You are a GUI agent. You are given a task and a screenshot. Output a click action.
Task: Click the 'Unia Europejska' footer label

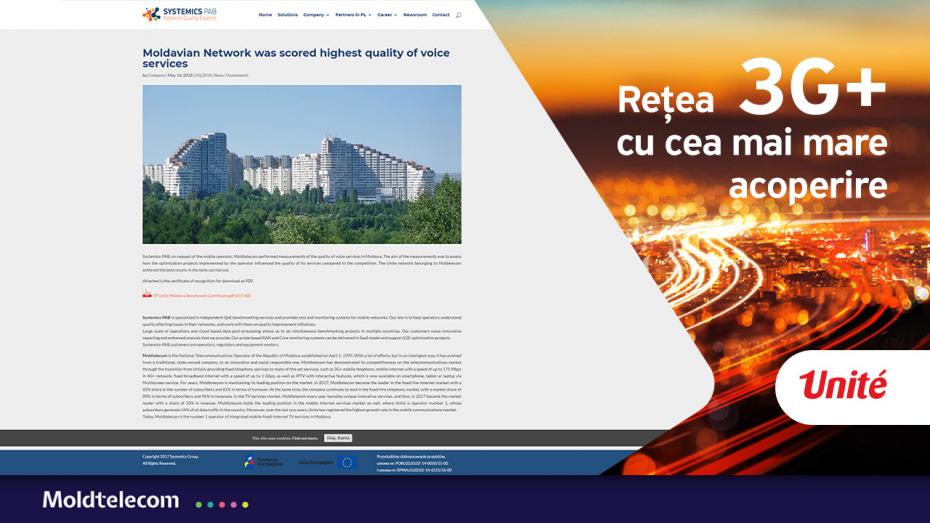[316, 463]
